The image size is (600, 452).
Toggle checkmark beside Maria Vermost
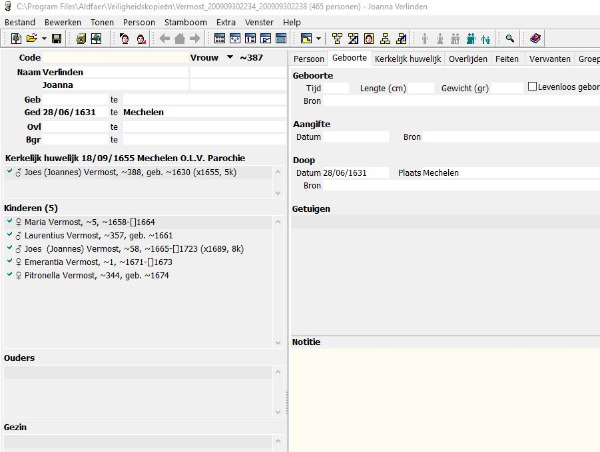coord(9,222)
